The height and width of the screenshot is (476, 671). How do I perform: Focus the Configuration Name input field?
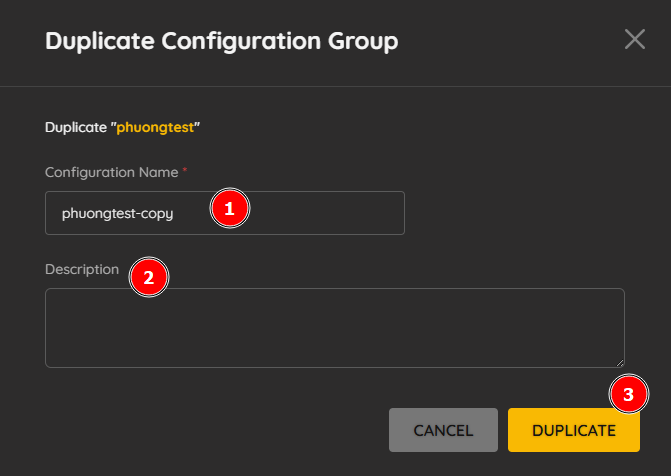click(225, 213)
